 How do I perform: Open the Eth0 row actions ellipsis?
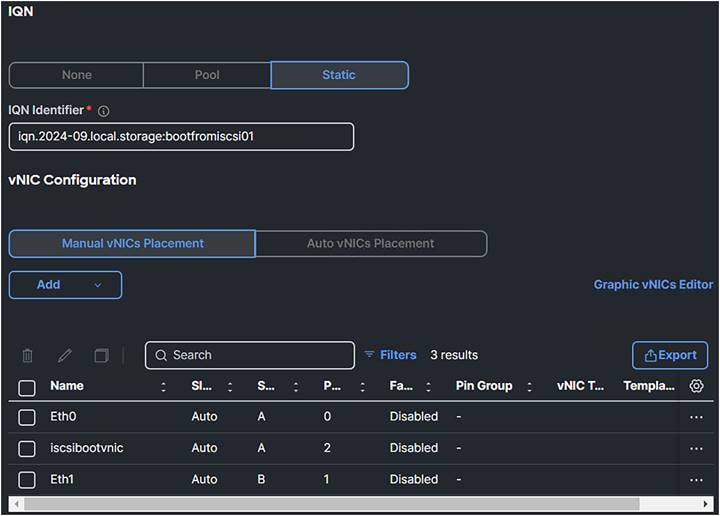696,416
